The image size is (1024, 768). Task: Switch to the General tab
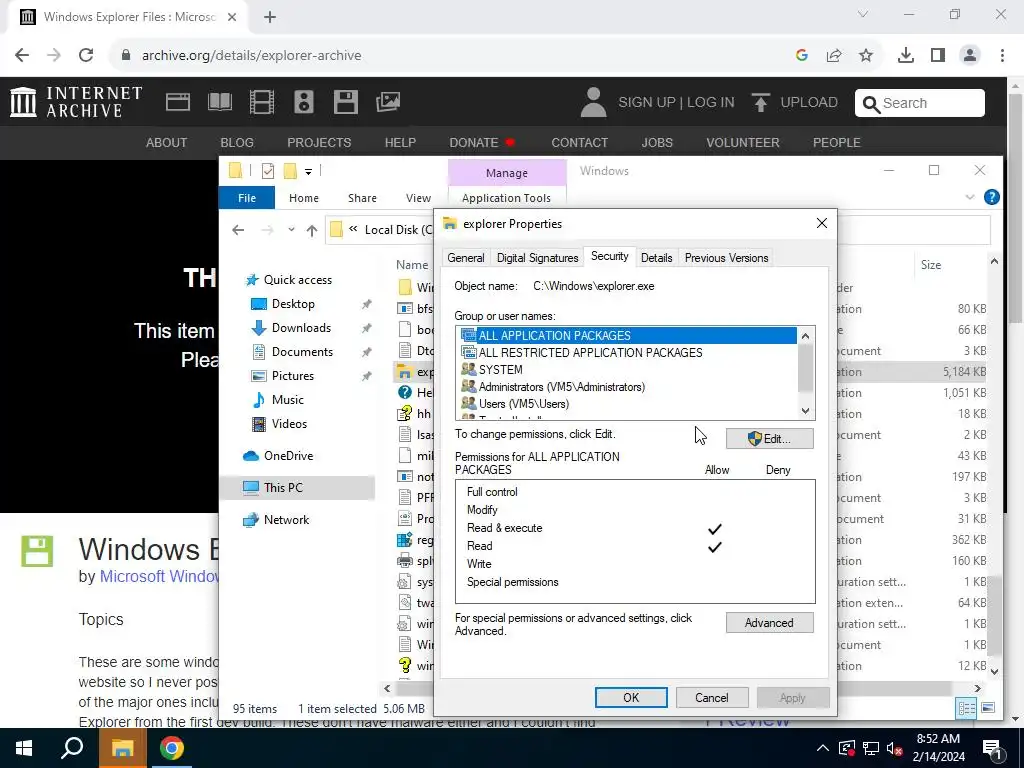466,258
